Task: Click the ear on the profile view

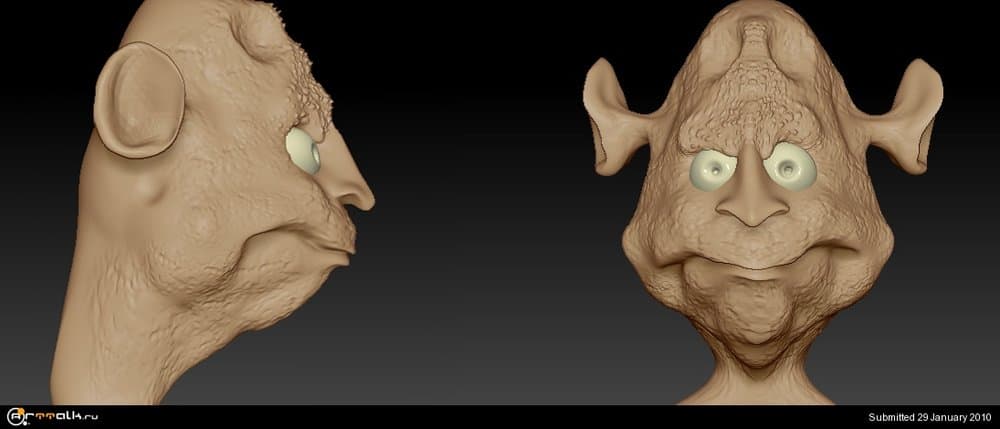Action: (139, 99)
